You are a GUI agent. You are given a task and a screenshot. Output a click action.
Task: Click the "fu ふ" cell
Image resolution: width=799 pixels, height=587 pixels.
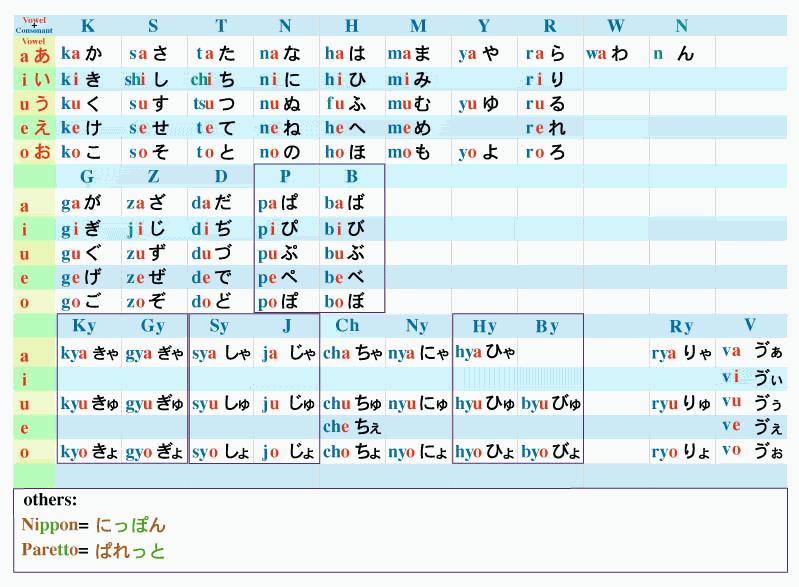coord(345,104)
